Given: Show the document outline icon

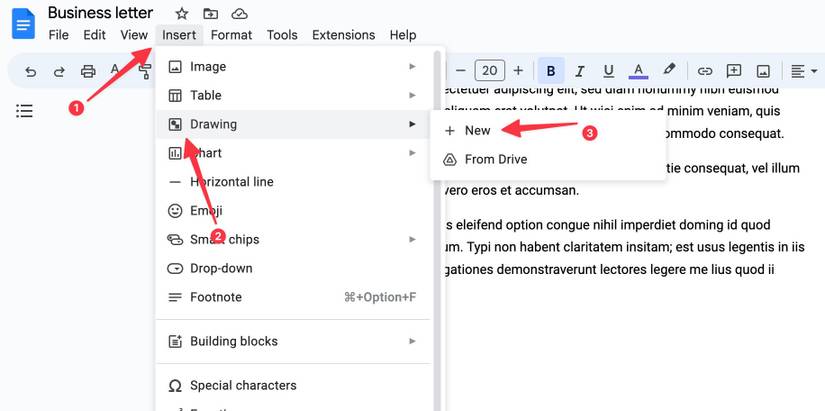Looking at the screenshot, I should 24,111.
